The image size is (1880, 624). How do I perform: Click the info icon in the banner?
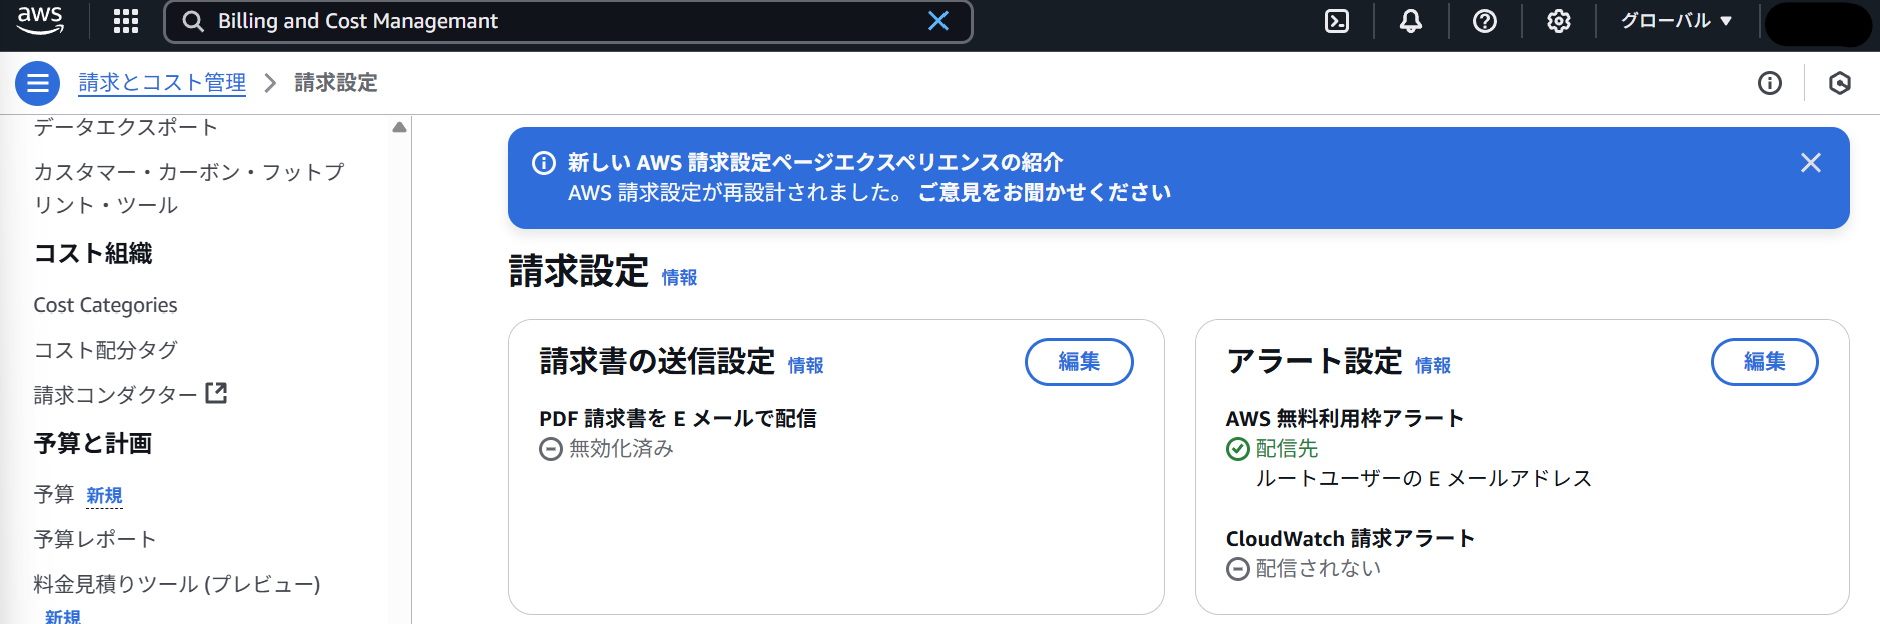tap(544, 163)
